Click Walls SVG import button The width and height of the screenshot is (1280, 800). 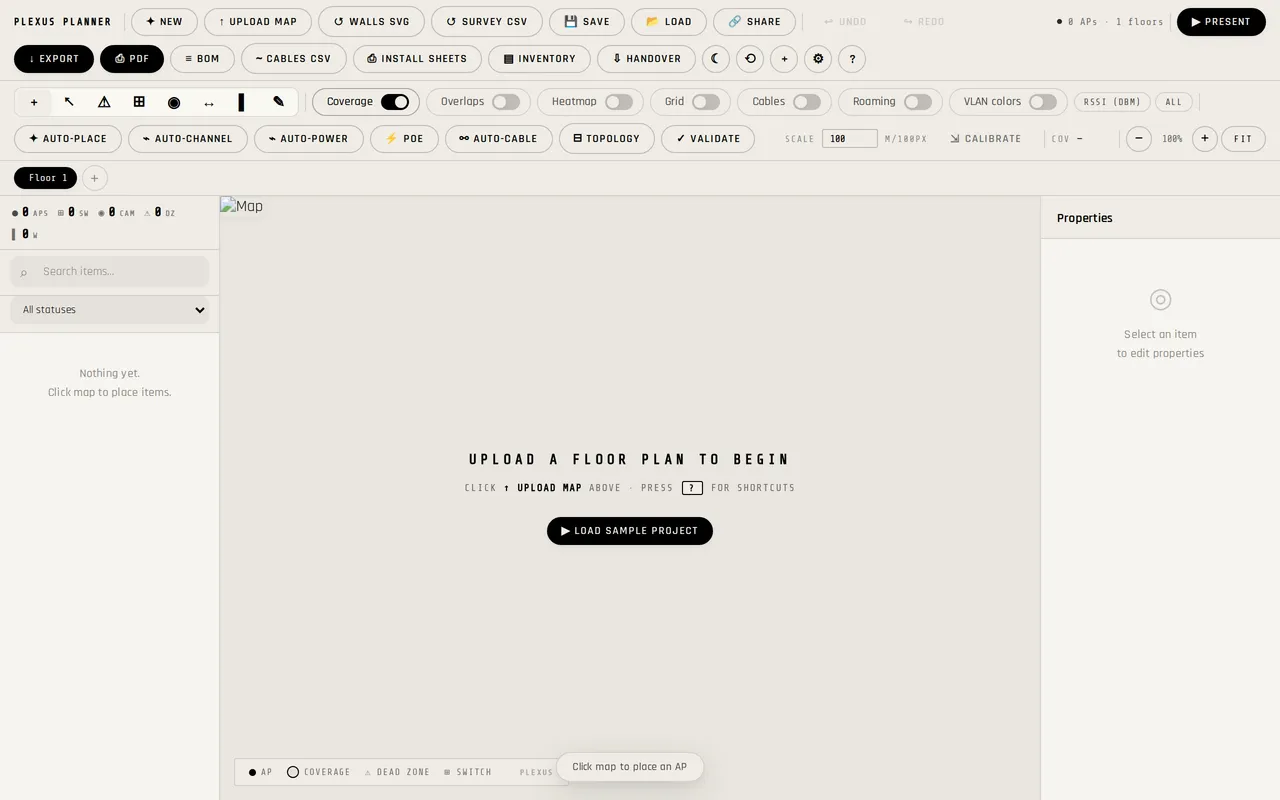371,22
